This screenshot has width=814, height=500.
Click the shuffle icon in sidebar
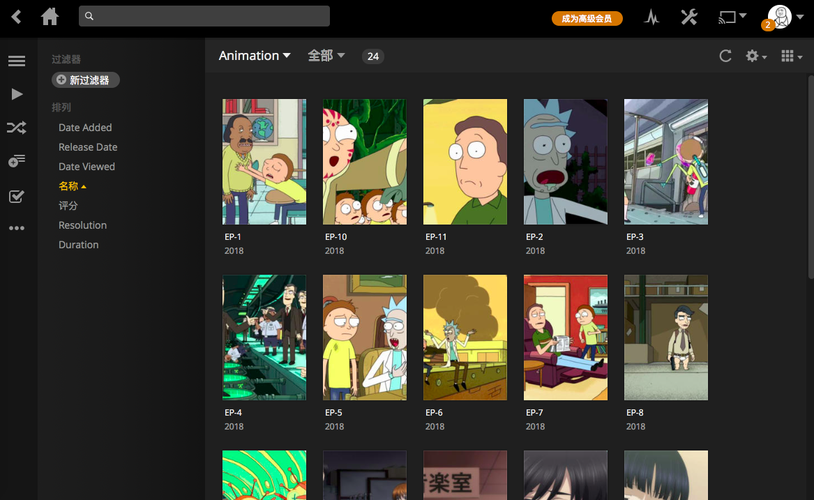click(x=16, y=127)
